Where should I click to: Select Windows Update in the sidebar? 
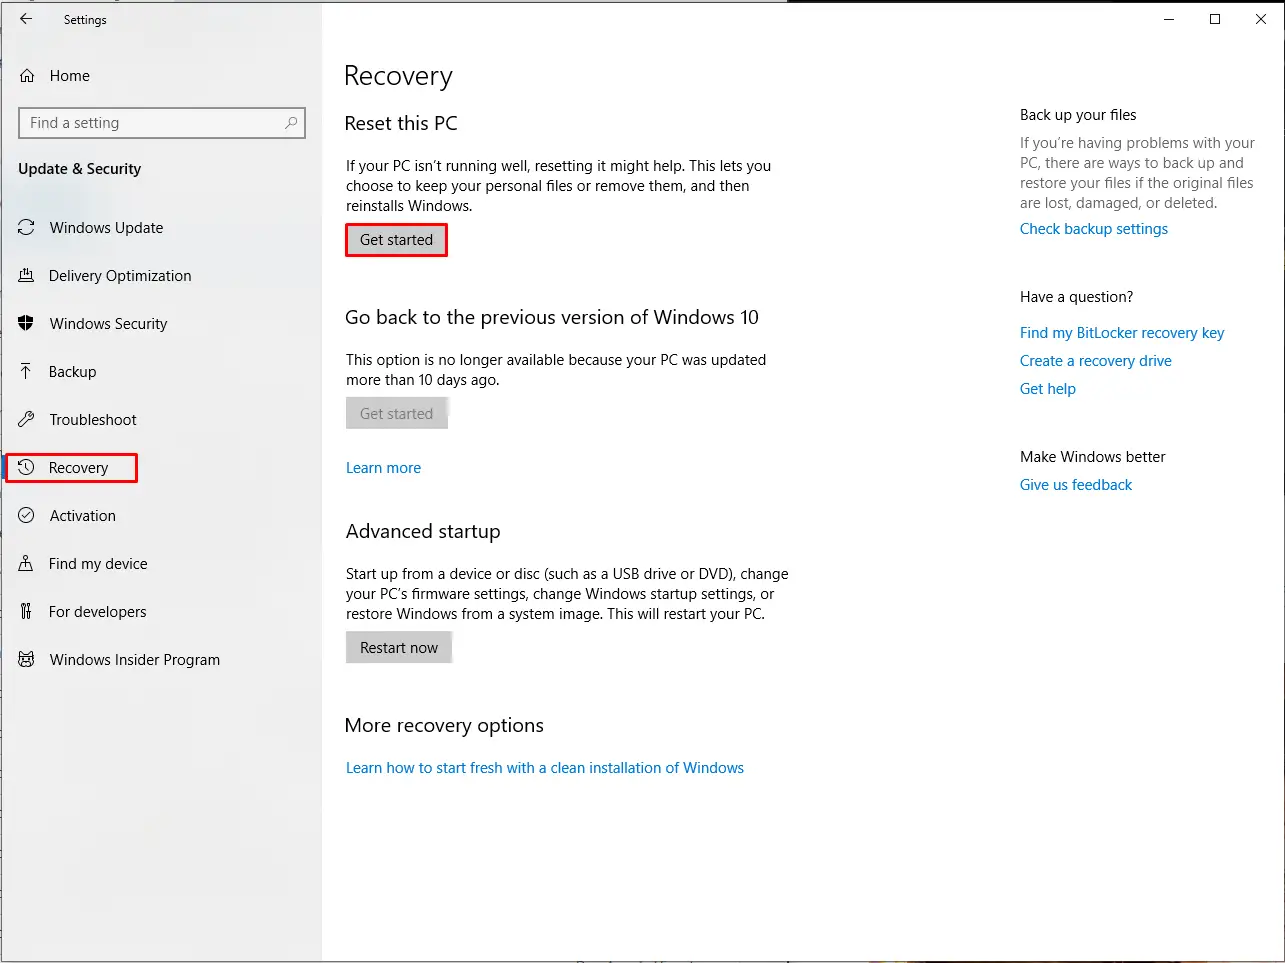coord(105,227)
